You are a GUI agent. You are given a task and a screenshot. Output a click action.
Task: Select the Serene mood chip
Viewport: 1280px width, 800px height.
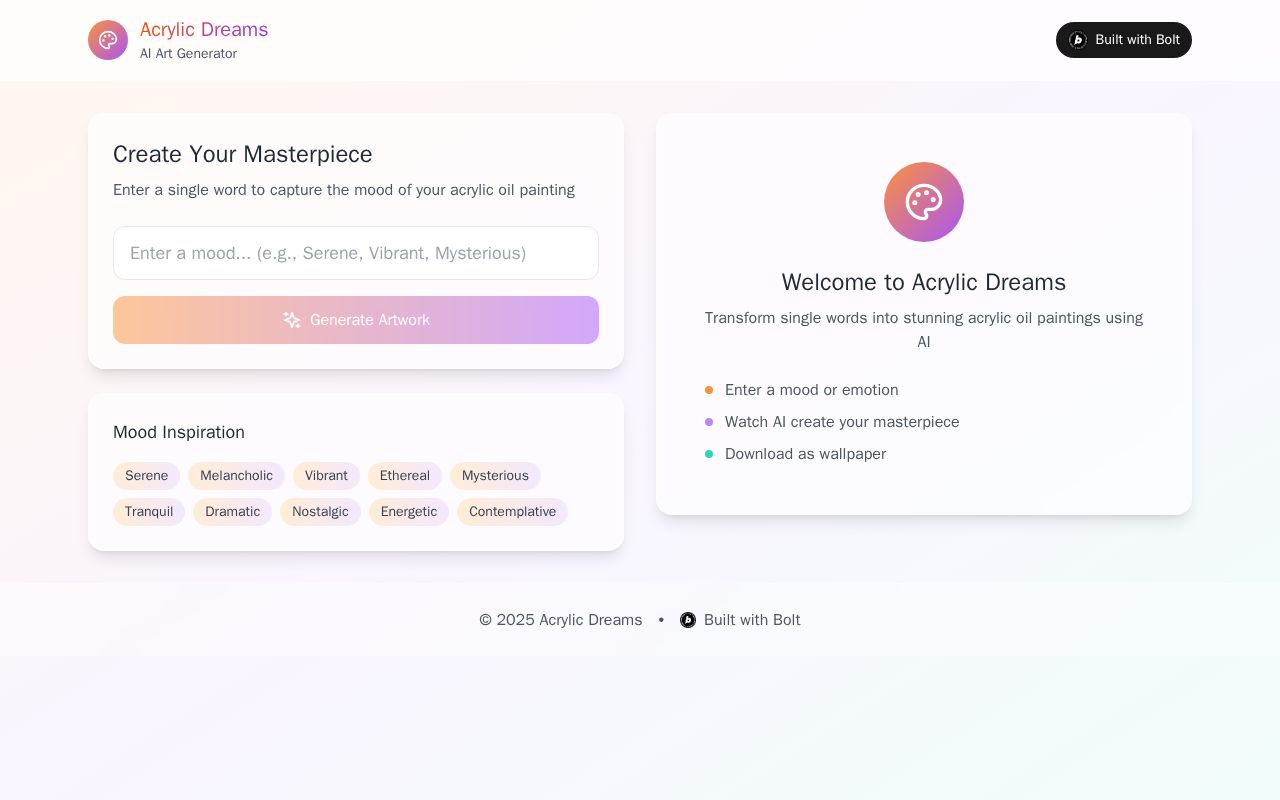(x=146, y=476)
